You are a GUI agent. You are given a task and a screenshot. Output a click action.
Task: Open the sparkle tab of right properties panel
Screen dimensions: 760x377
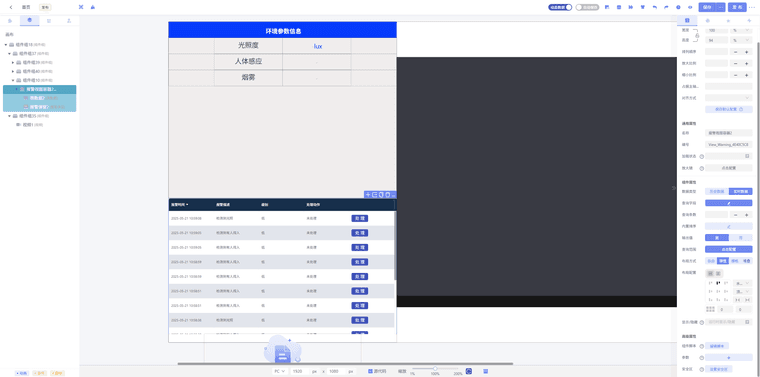749,20
